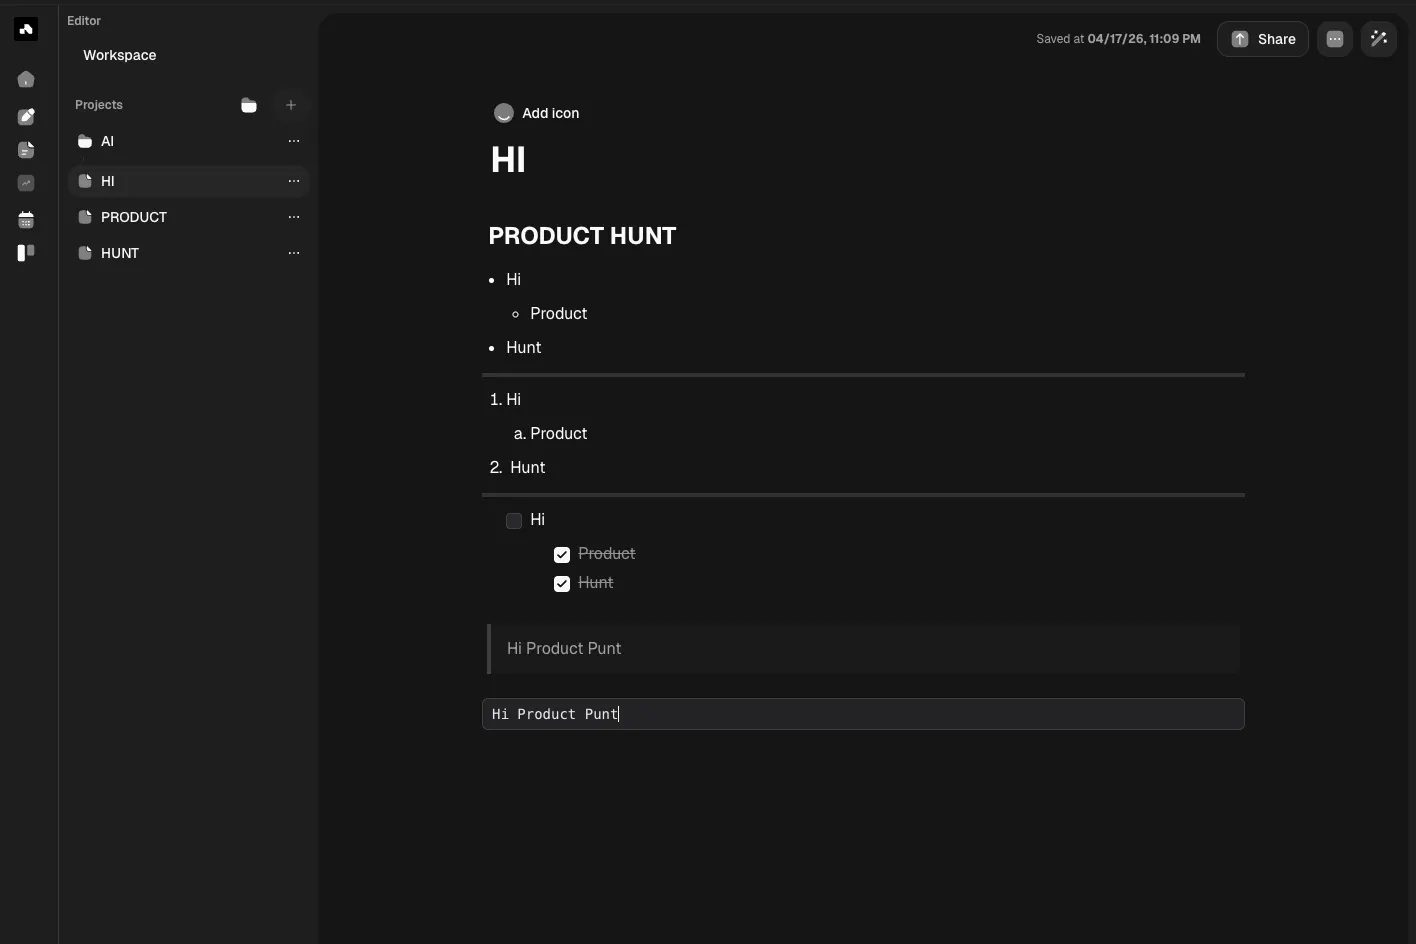This screenshot has width=1416, height=944.
Task: Click the bulleted 'Hunt' list item
Action: (524, 348)
